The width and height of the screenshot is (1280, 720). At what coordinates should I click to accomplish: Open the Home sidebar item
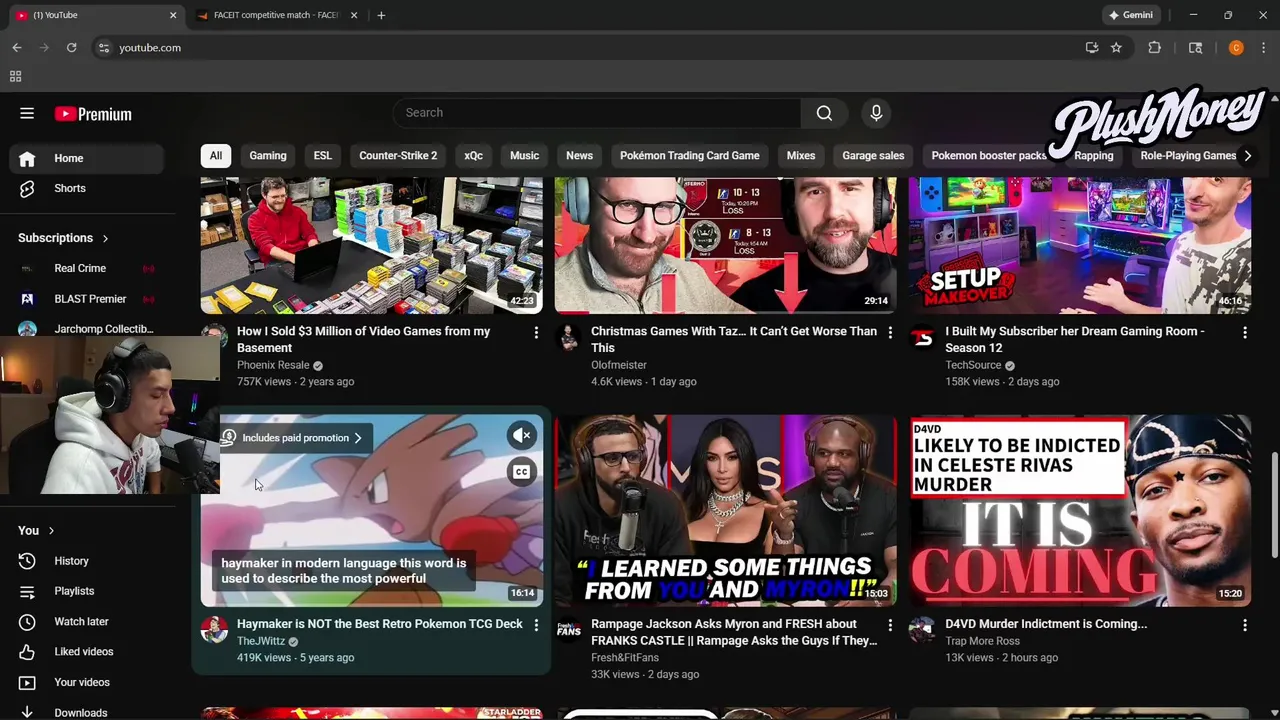(x=87, y=158)
